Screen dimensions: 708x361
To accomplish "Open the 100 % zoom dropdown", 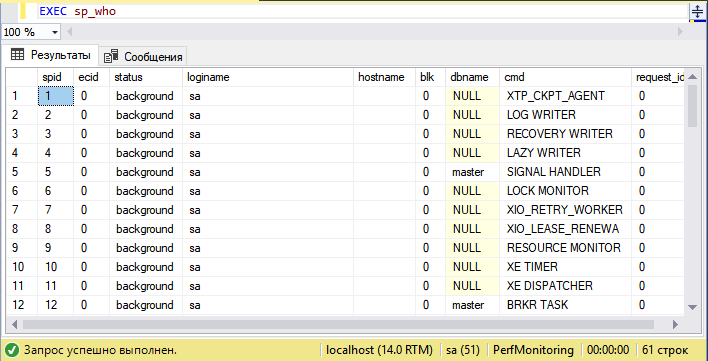I will [56, 32].
